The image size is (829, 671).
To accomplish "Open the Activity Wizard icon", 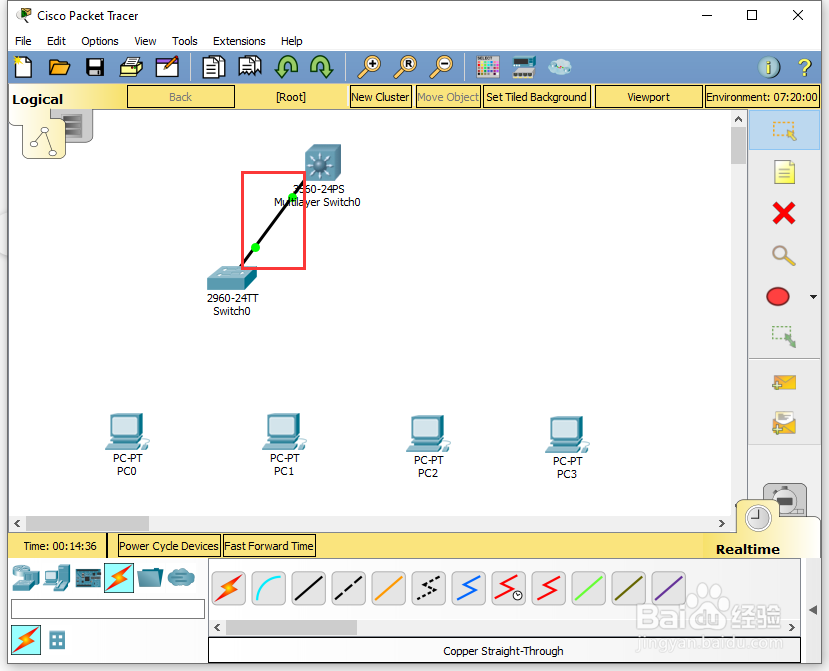I will [x=167, y=67].
